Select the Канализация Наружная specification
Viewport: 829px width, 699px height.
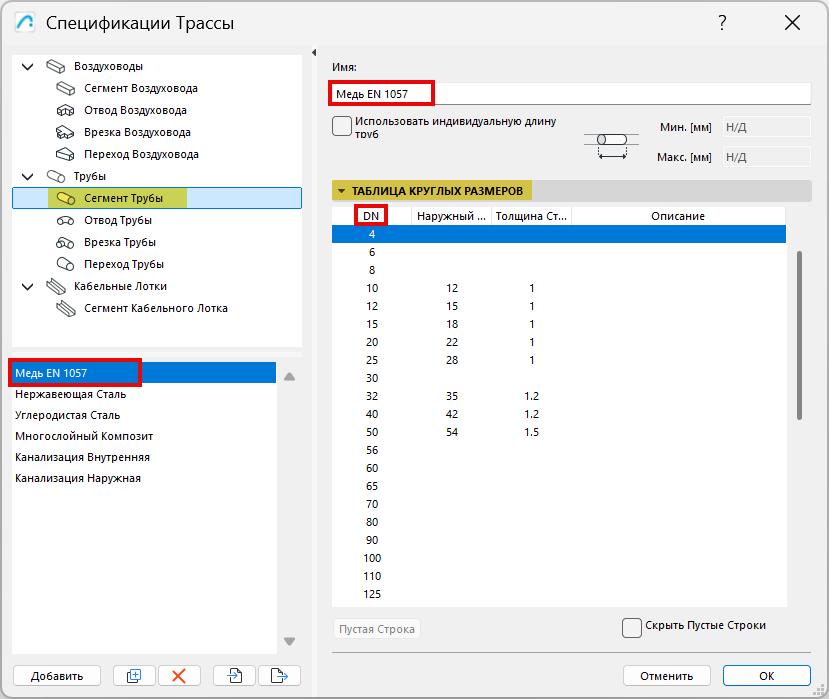point(143,478)
